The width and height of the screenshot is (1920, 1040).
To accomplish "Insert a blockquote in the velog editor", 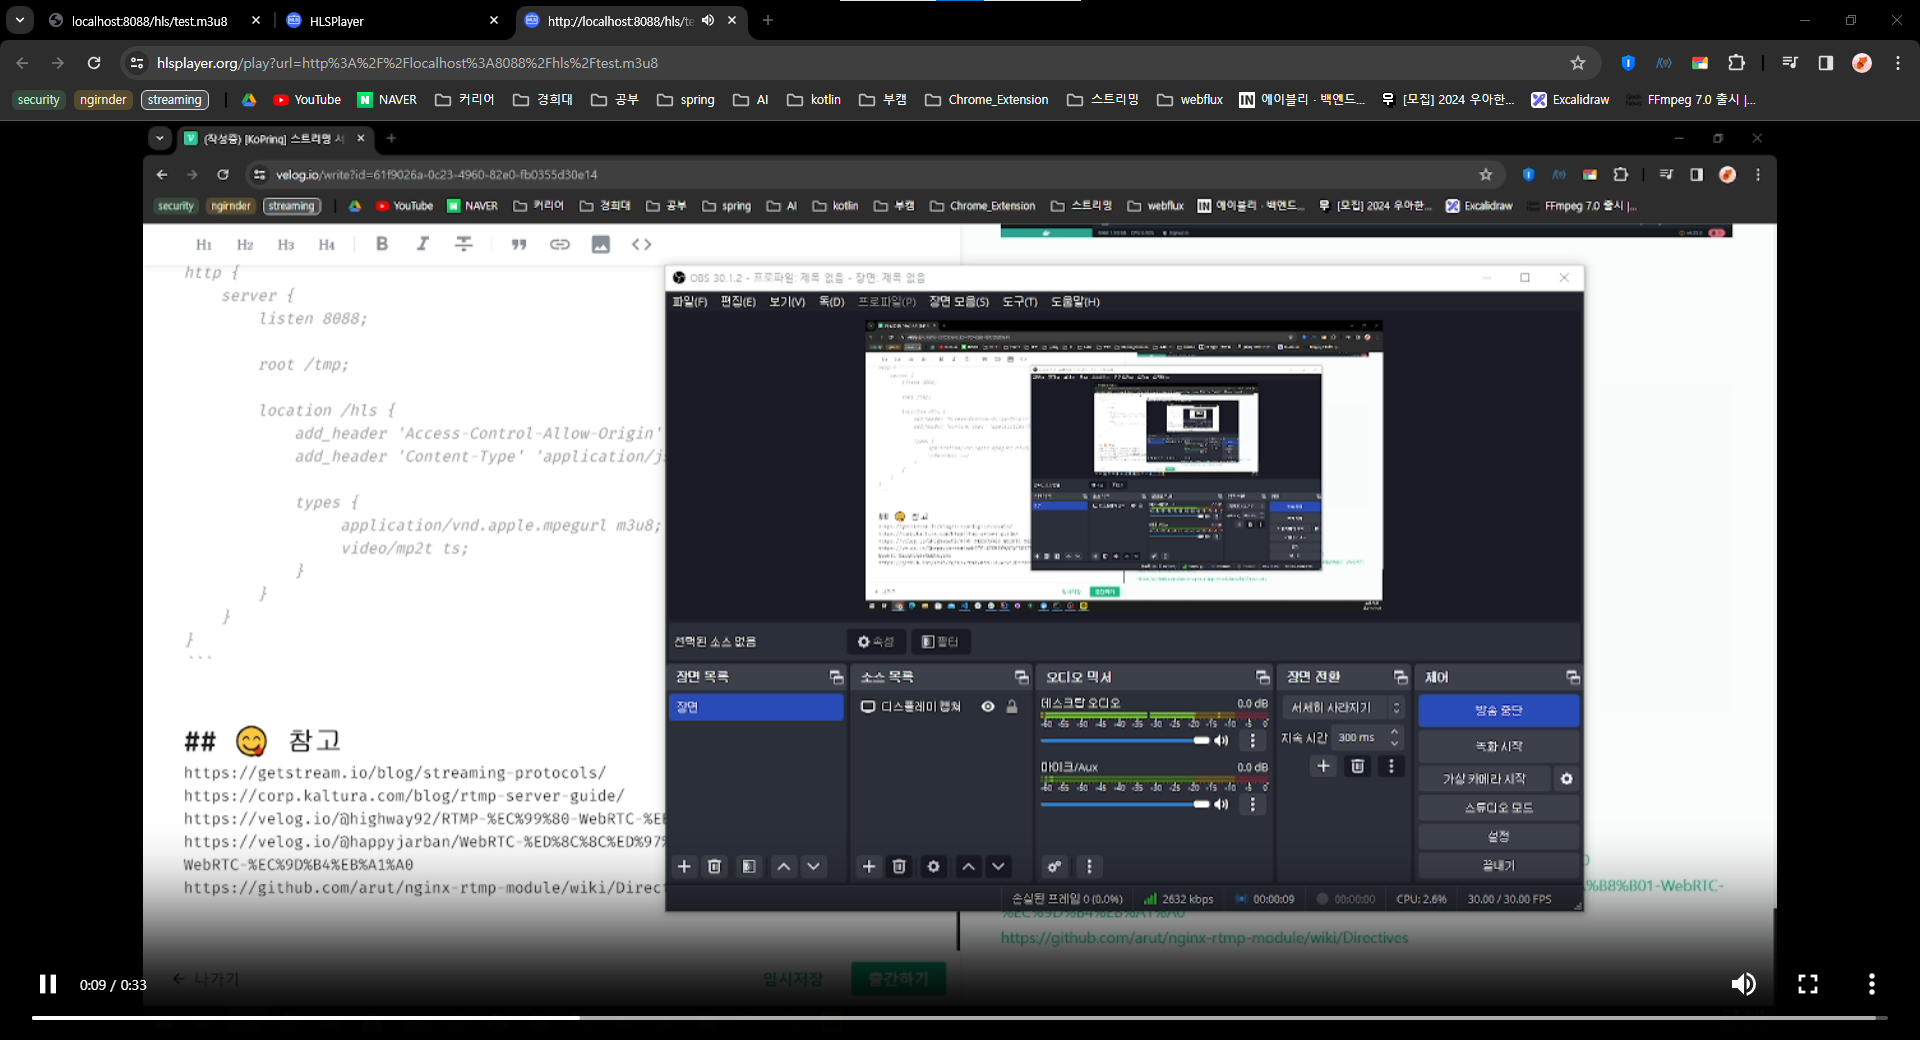I will (x=519, y=244).
